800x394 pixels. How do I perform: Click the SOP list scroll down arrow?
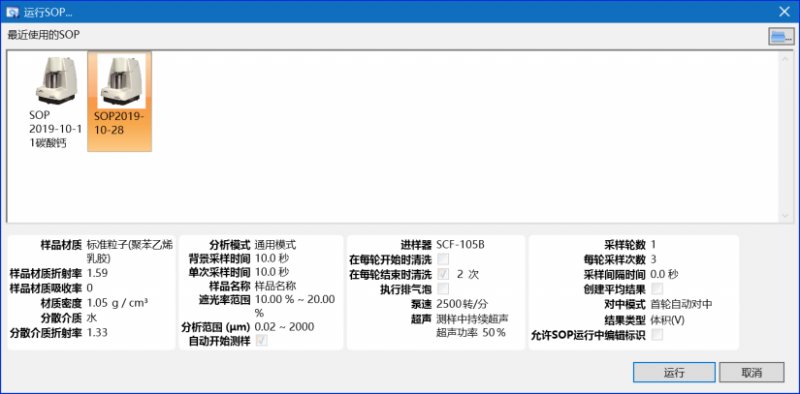[x=786, y=216]
